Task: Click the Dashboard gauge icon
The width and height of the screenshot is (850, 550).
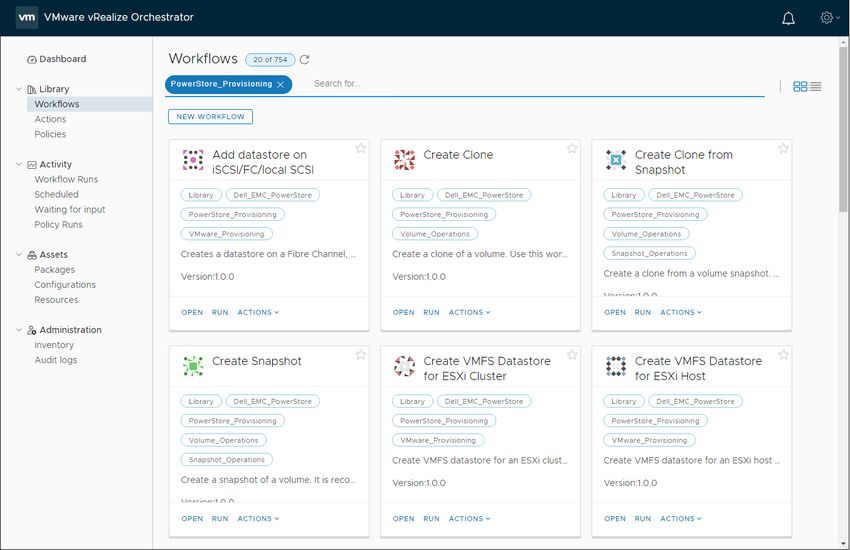Action: tap(32, 60)
